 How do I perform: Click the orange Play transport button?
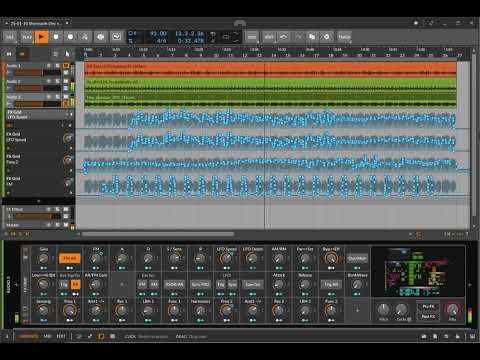tap(41, 37)
